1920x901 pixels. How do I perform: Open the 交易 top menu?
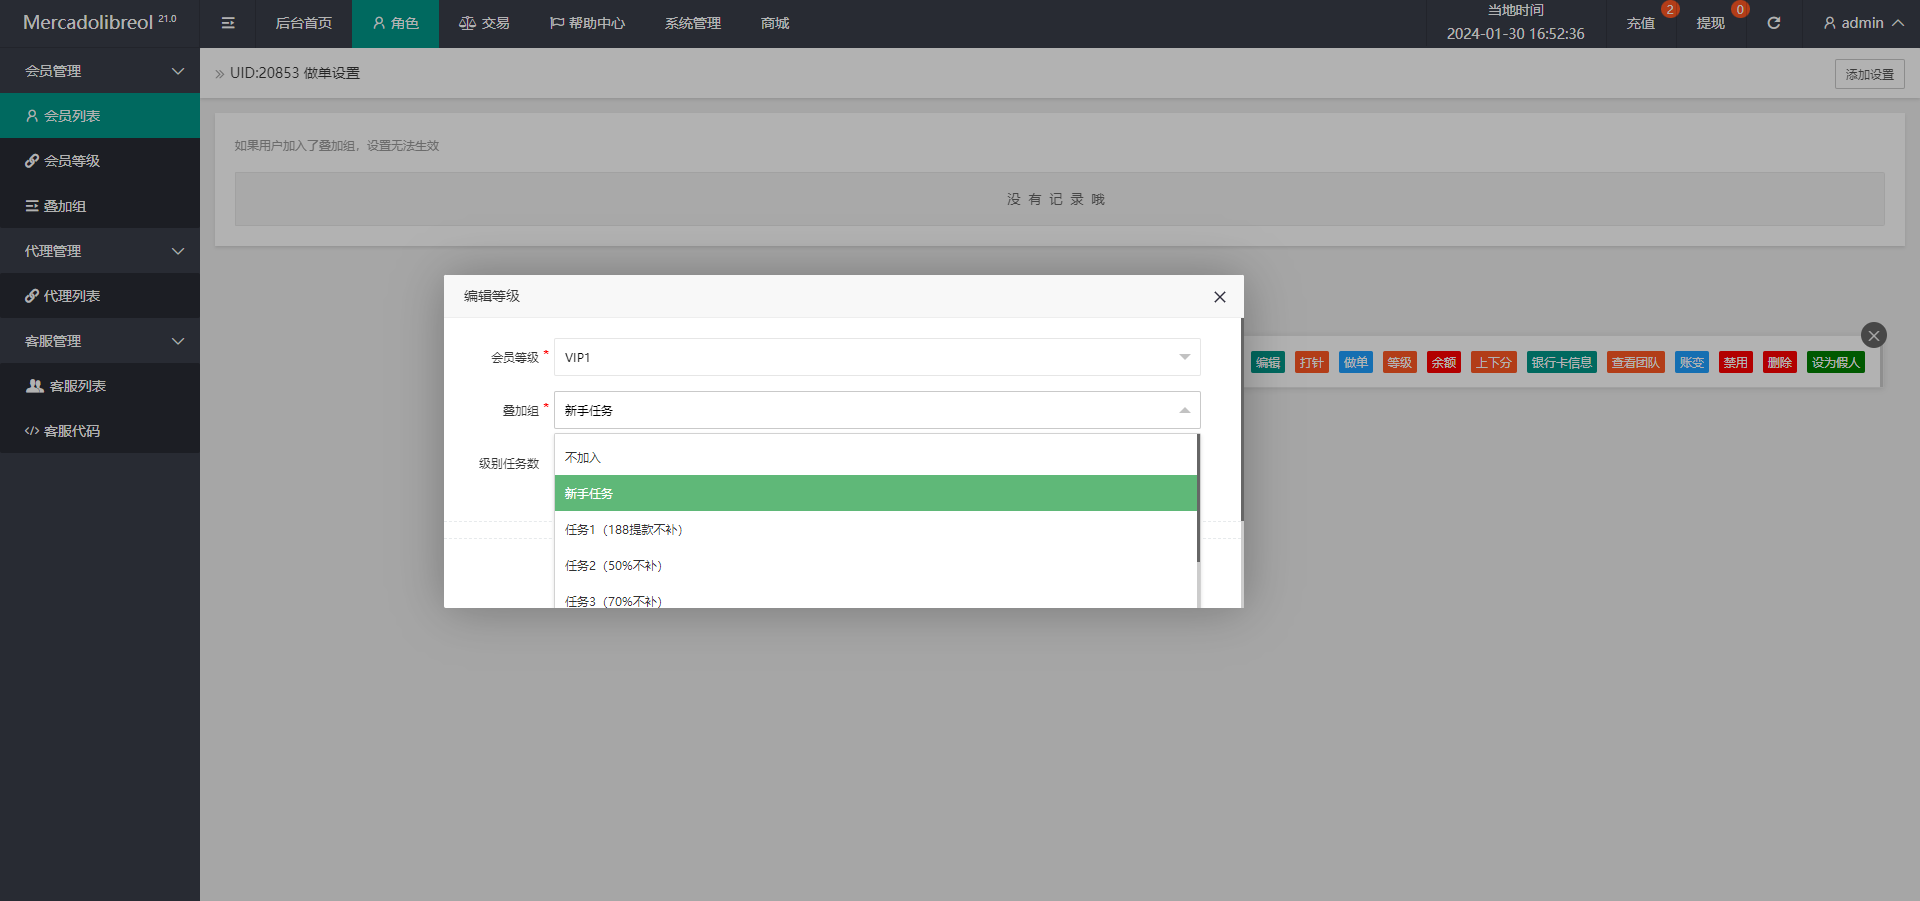pos(484,23)
